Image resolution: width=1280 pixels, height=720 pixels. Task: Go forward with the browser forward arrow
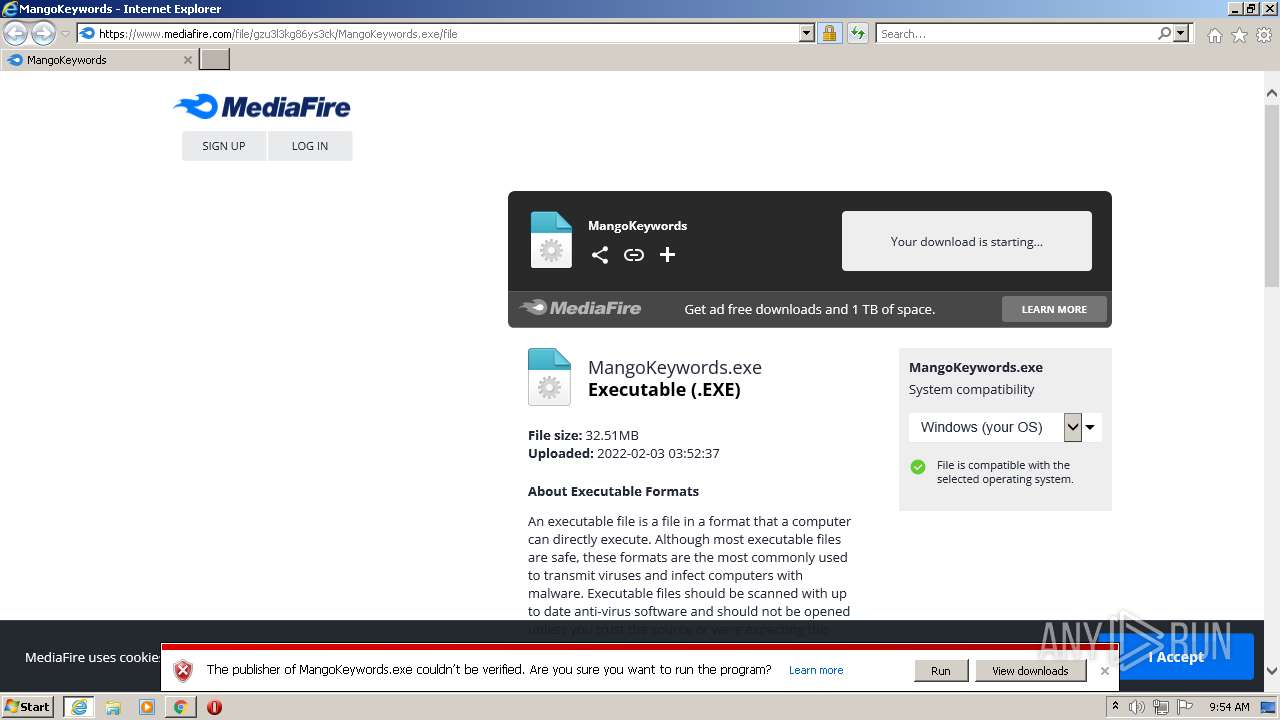43,33
